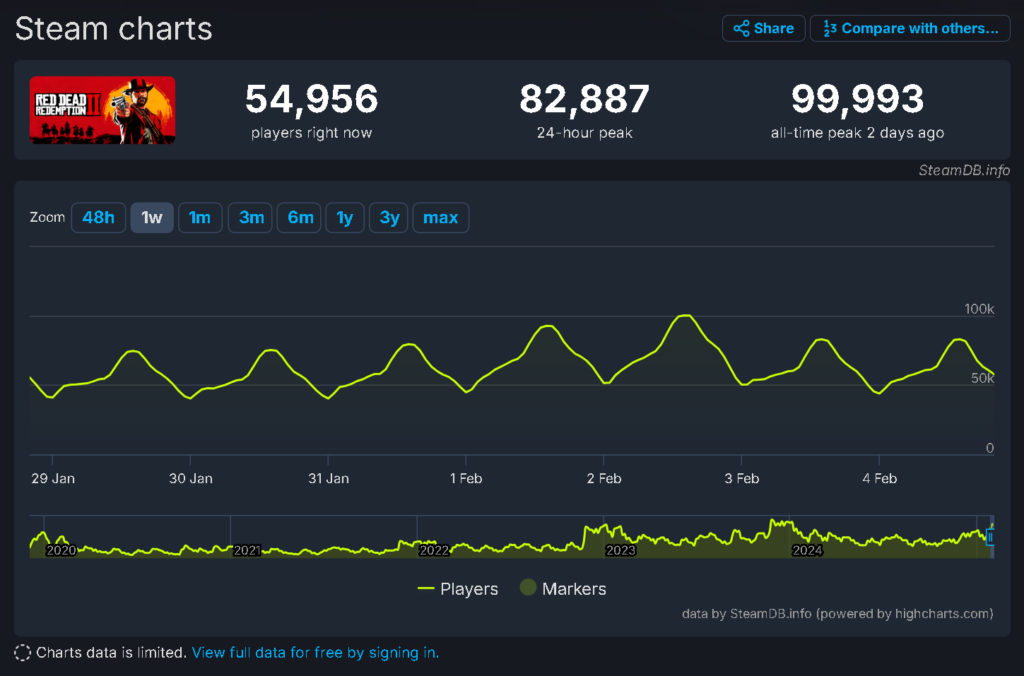Set chart zoom to 1y
The width and height of the screenshot is (1024, 676).
(x=345, y=217)
